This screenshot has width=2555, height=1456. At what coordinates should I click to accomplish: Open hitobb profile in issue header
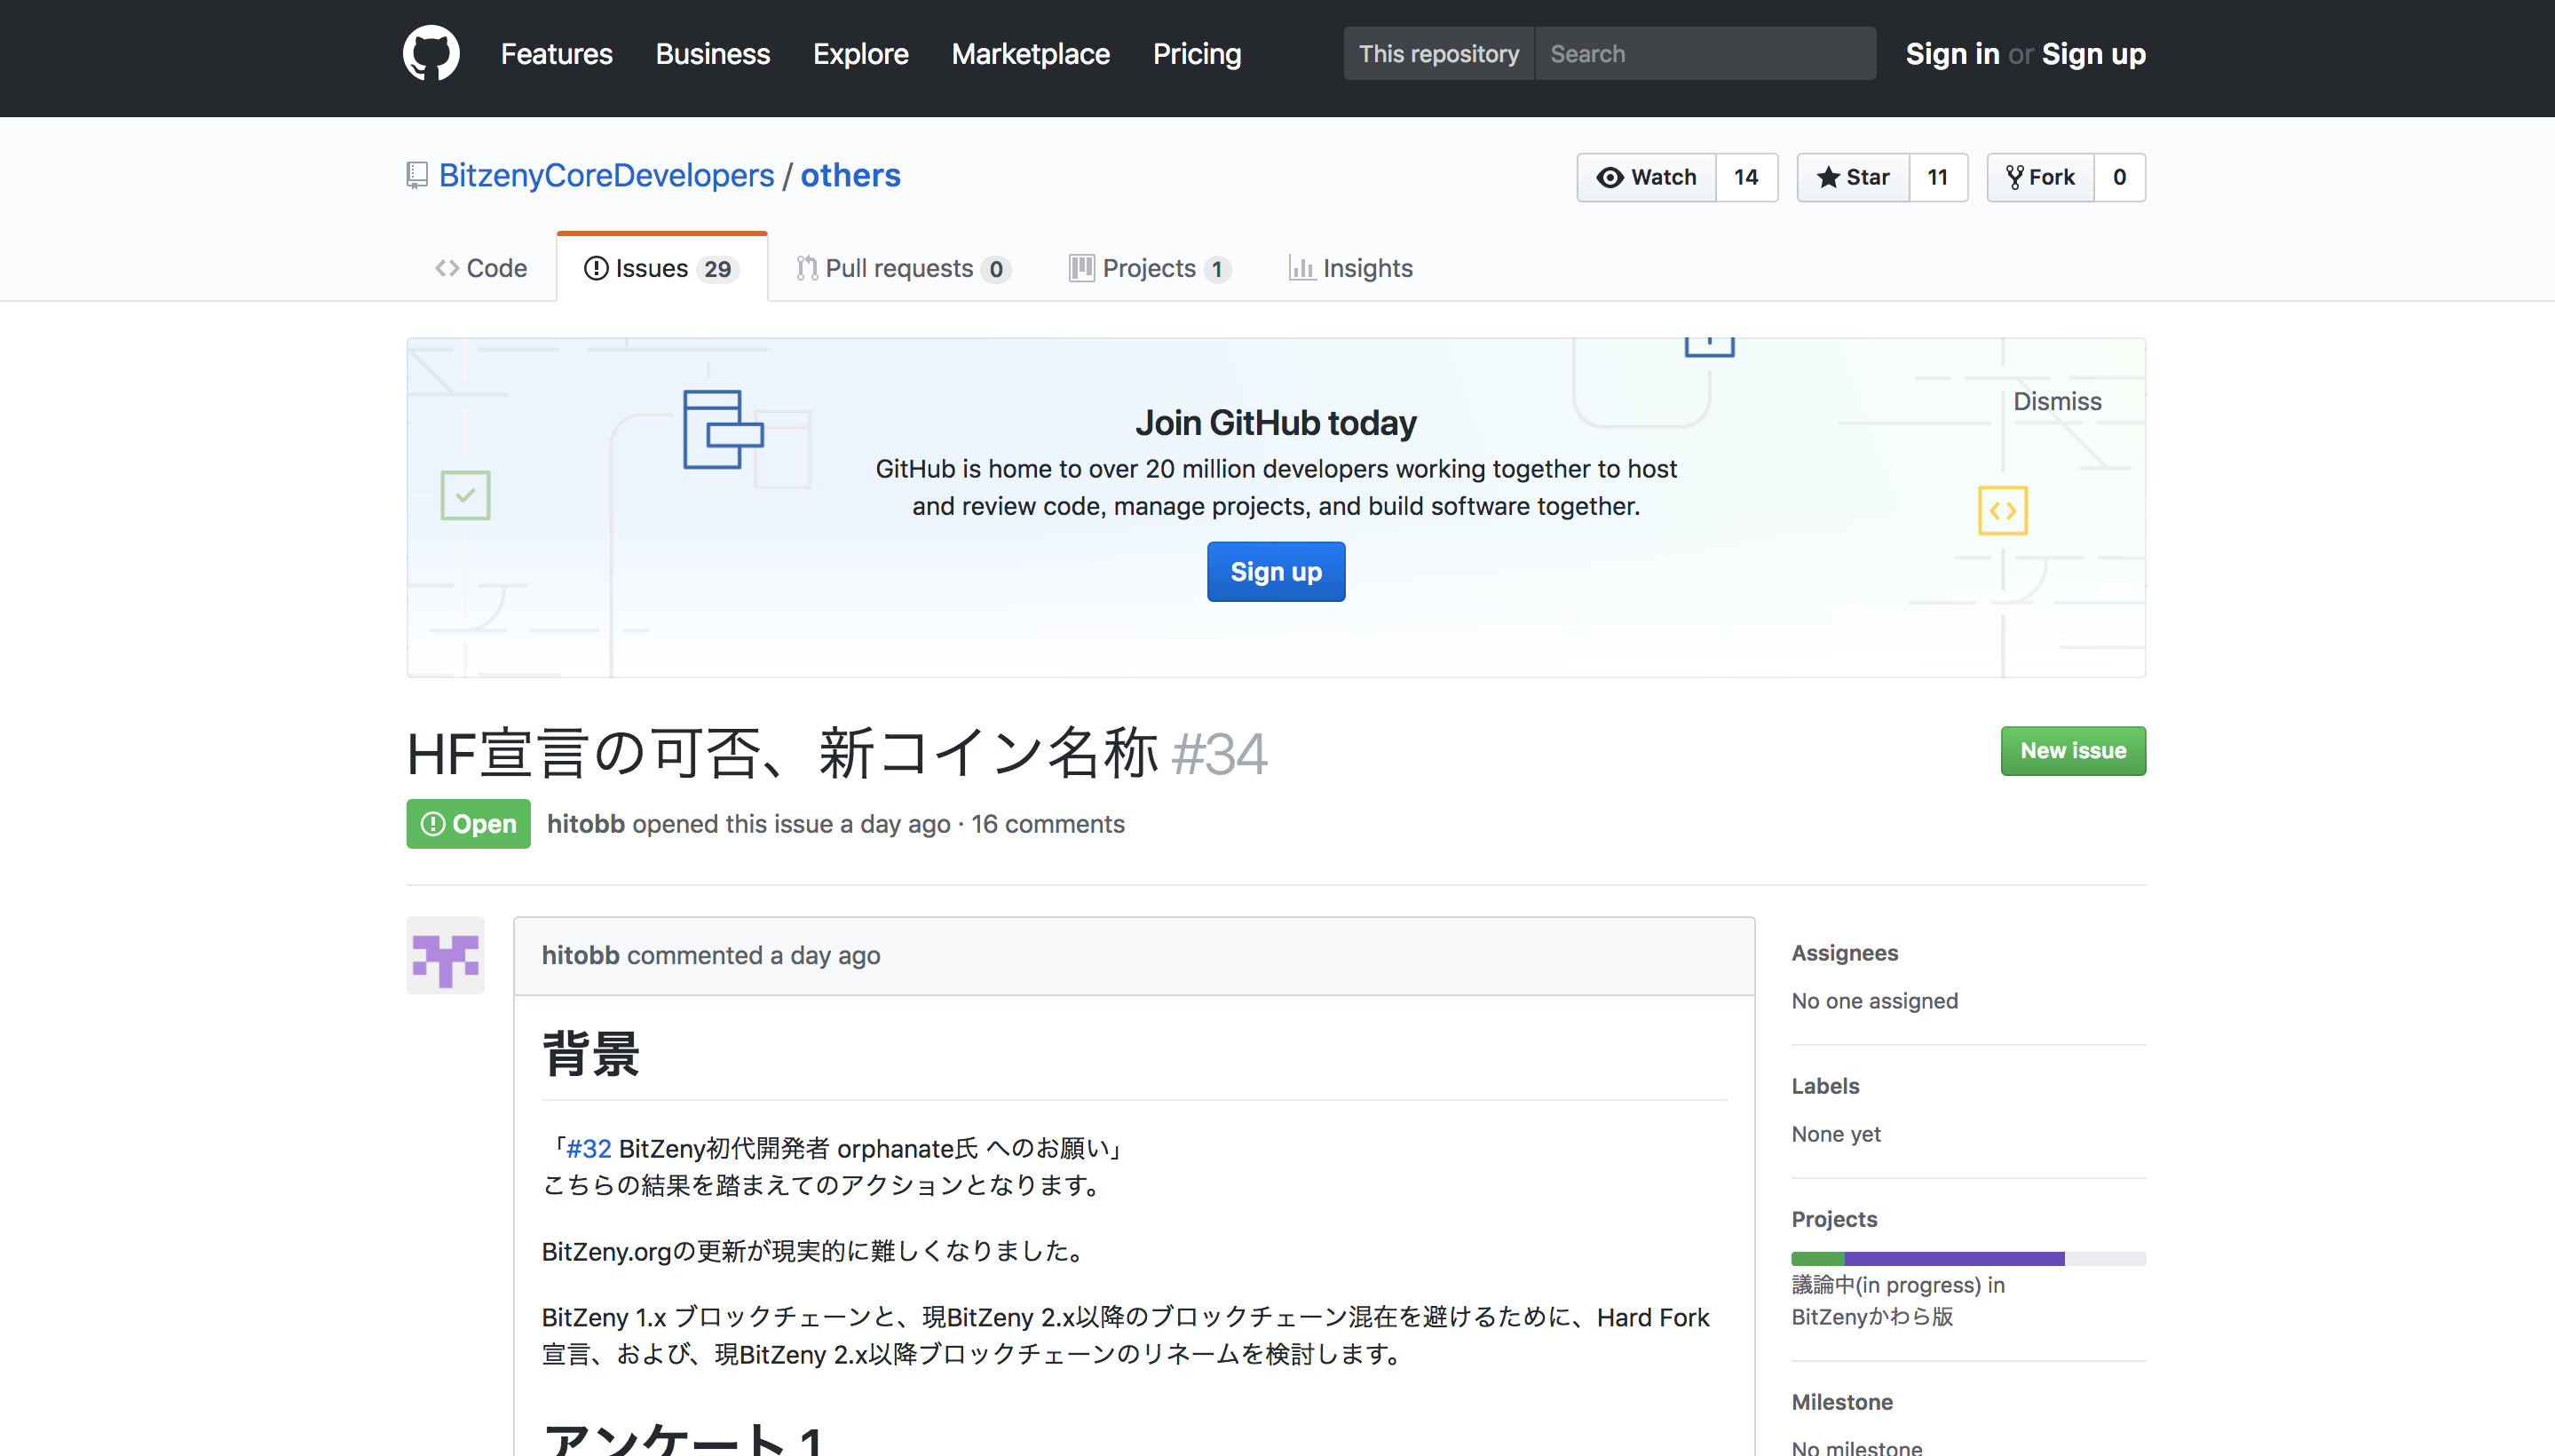[585, 823]
